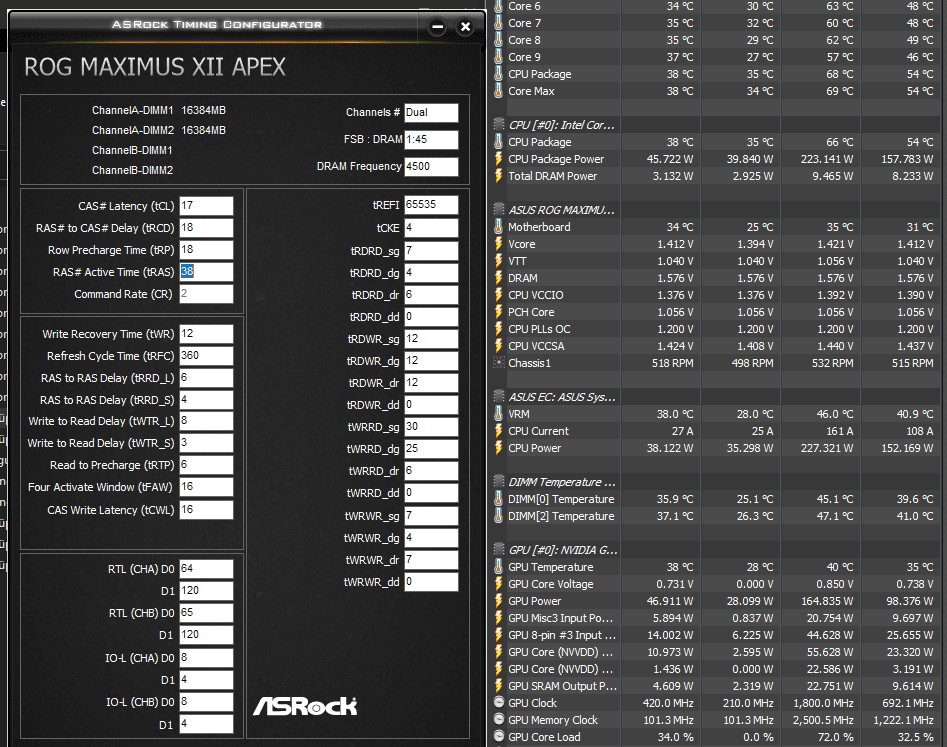This screenshot has width=947, height=747.
Task: Click the Read to Precharge (tRTP) field
Action: (206, 465)
